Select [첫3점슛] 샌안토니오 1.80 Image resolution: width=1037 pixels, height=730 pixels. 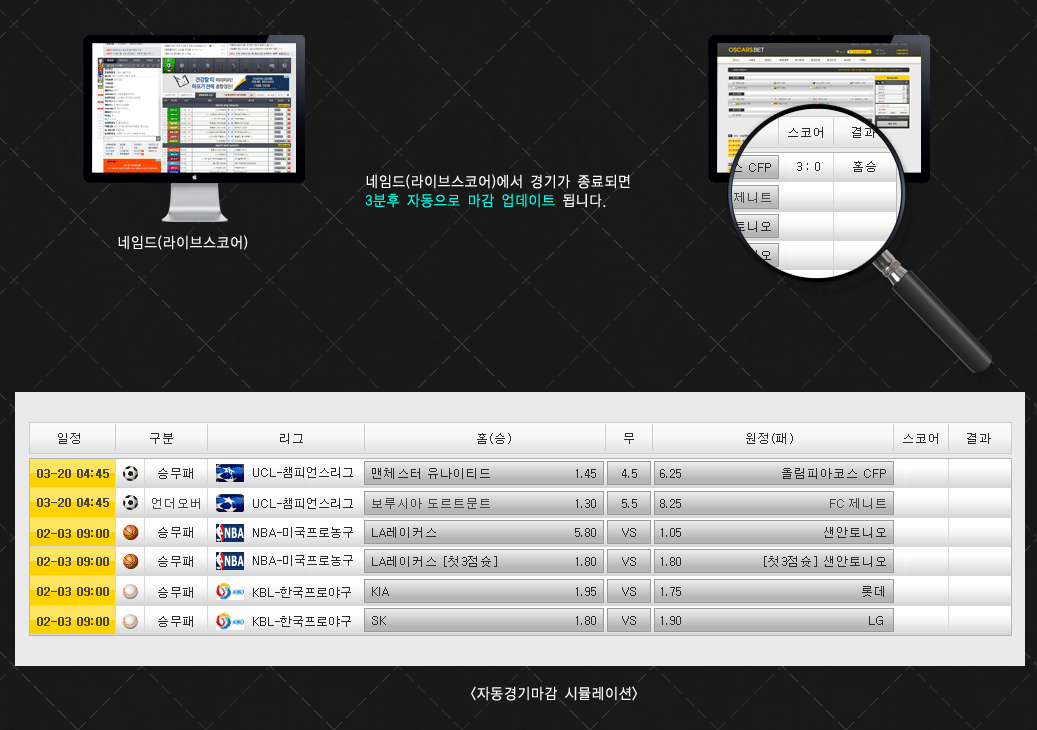click(774, 561)
